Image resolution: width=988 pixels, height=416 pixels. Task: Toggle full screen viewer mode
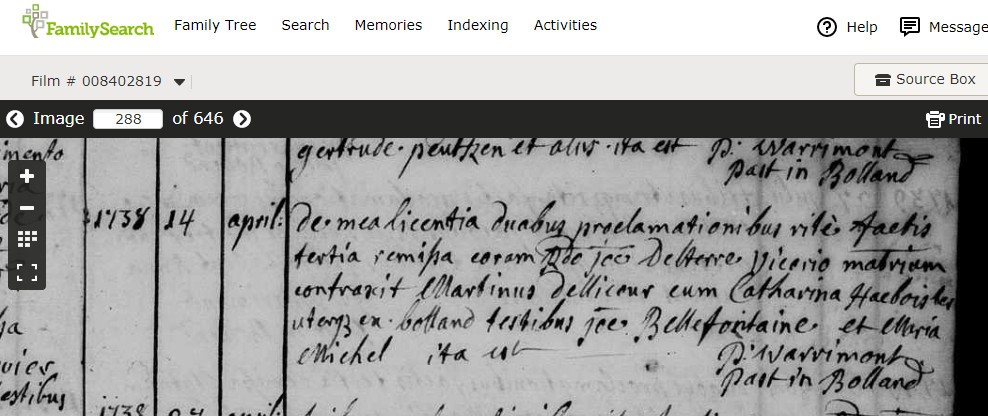[27, 272]
